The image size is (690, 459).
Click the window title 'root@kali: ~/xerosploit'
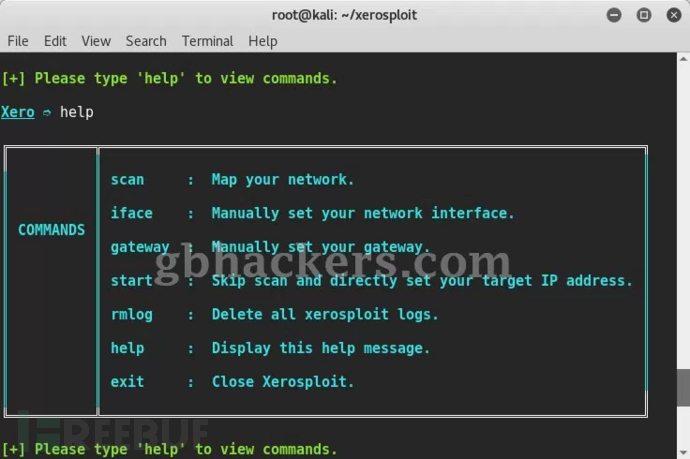(x=345, y=15)
